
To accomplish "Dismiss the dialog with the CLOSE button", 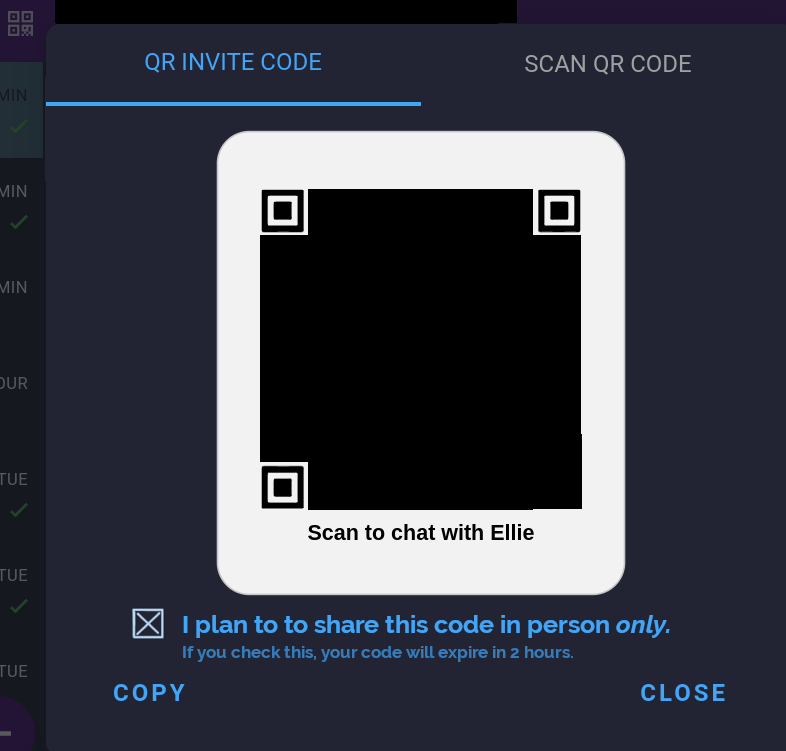I will [x=683, y=693].
